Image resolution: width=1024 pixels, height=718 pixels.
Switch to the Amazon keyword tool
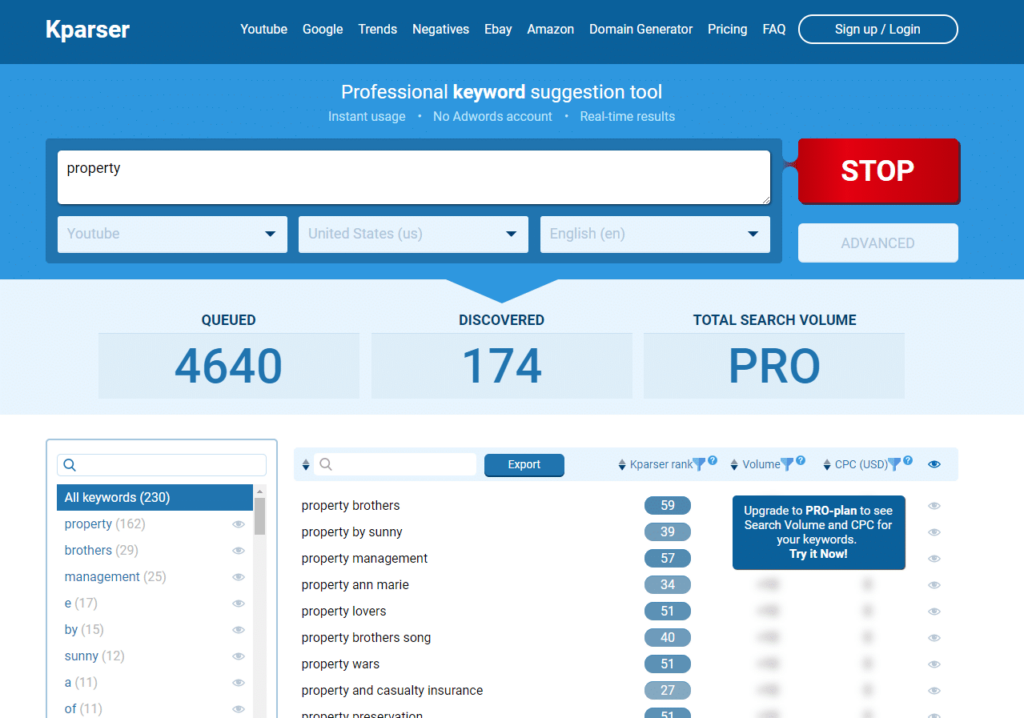point(551,29)
